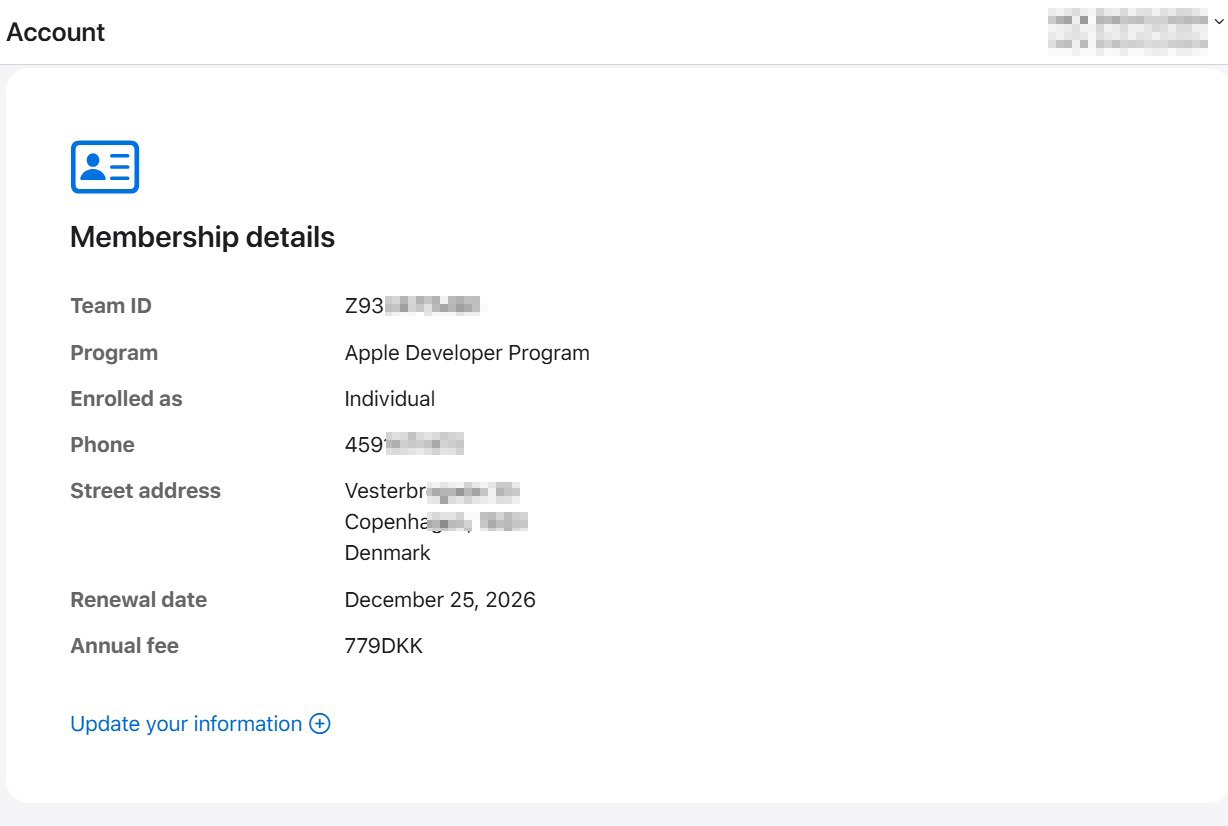Click the December 25, 2026 renewal date
The width and height of the screenshot is (1228, 826).
(x=440, y=600)
